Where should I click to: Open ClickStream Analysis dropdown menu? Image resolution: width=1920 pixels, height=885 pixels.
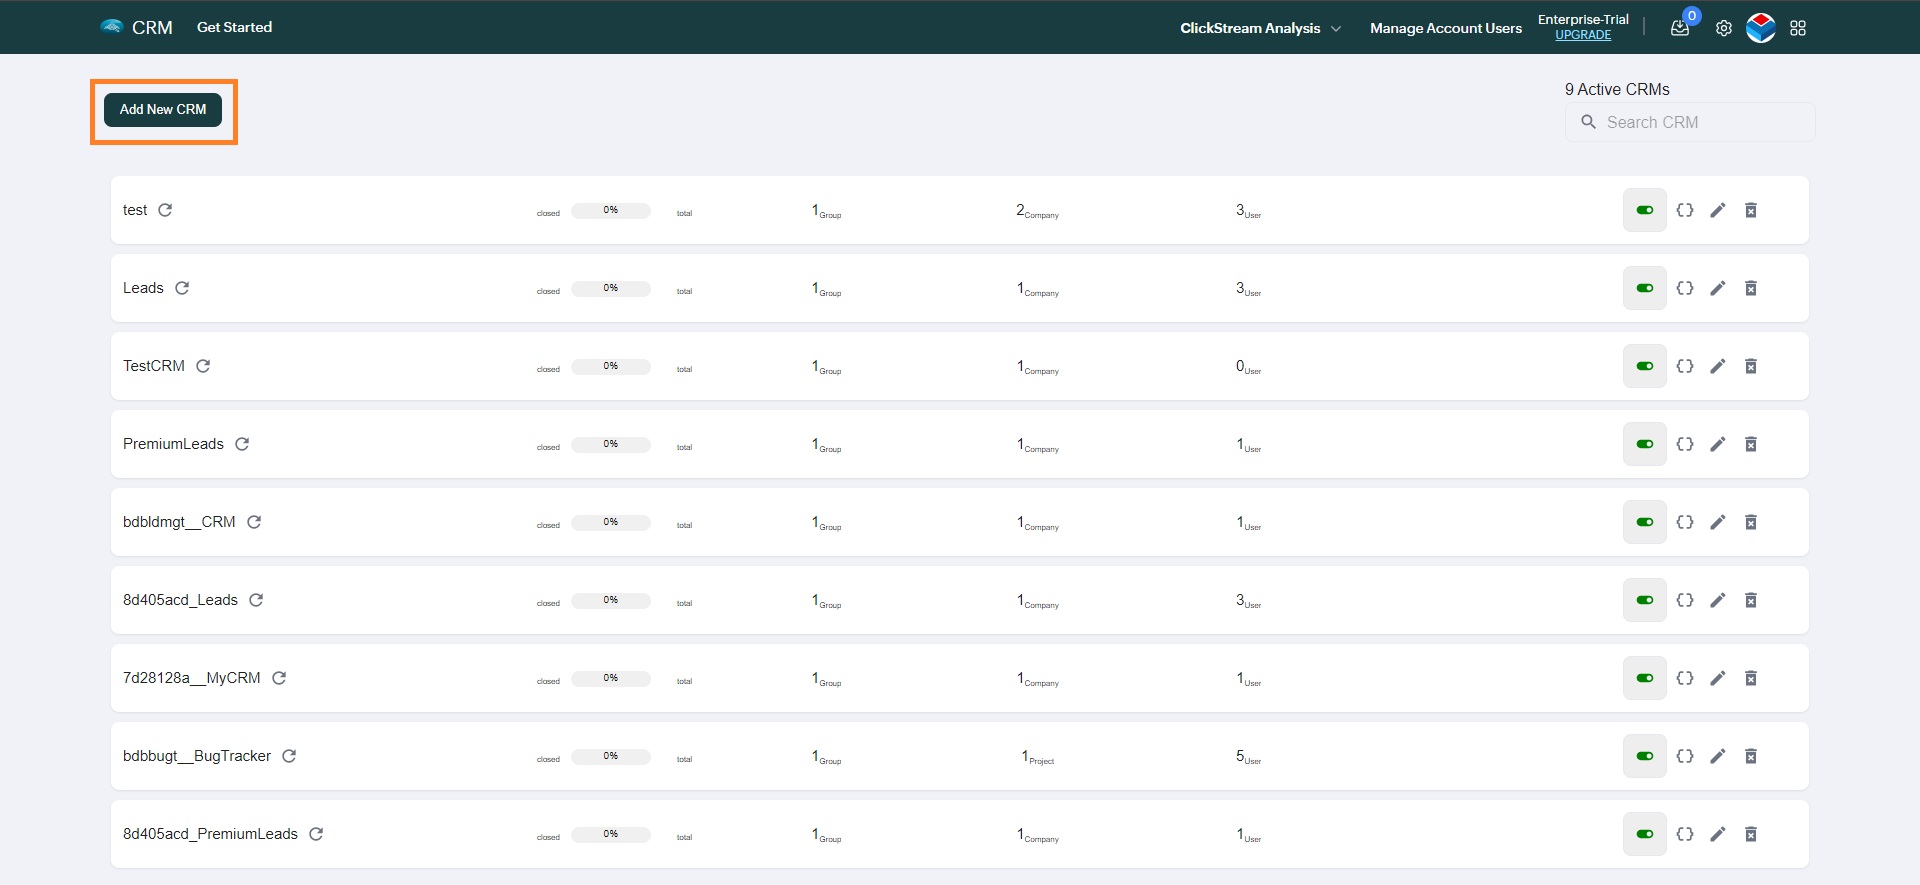coord(1260,28)
